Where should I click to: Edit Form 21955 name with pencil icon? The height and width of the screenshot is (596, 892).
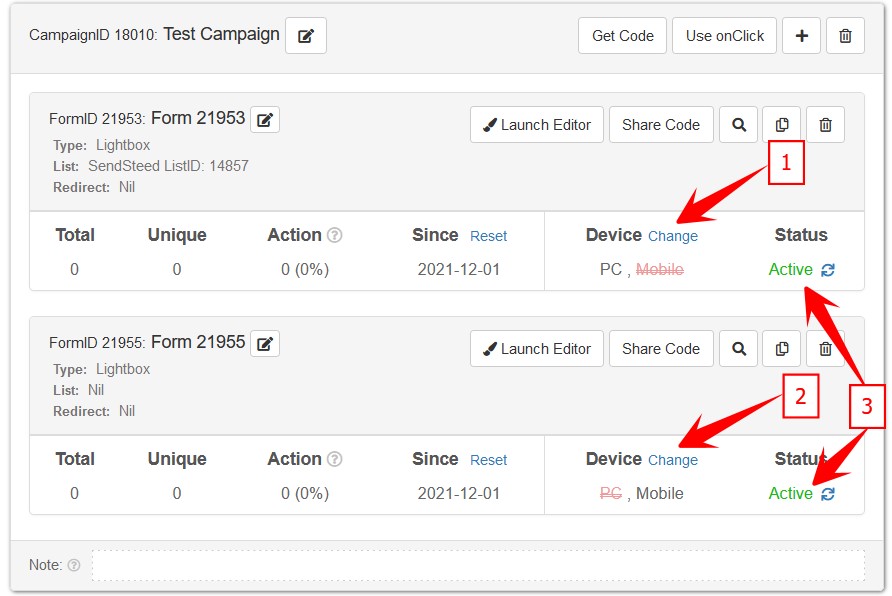click(x=265, y=344)
